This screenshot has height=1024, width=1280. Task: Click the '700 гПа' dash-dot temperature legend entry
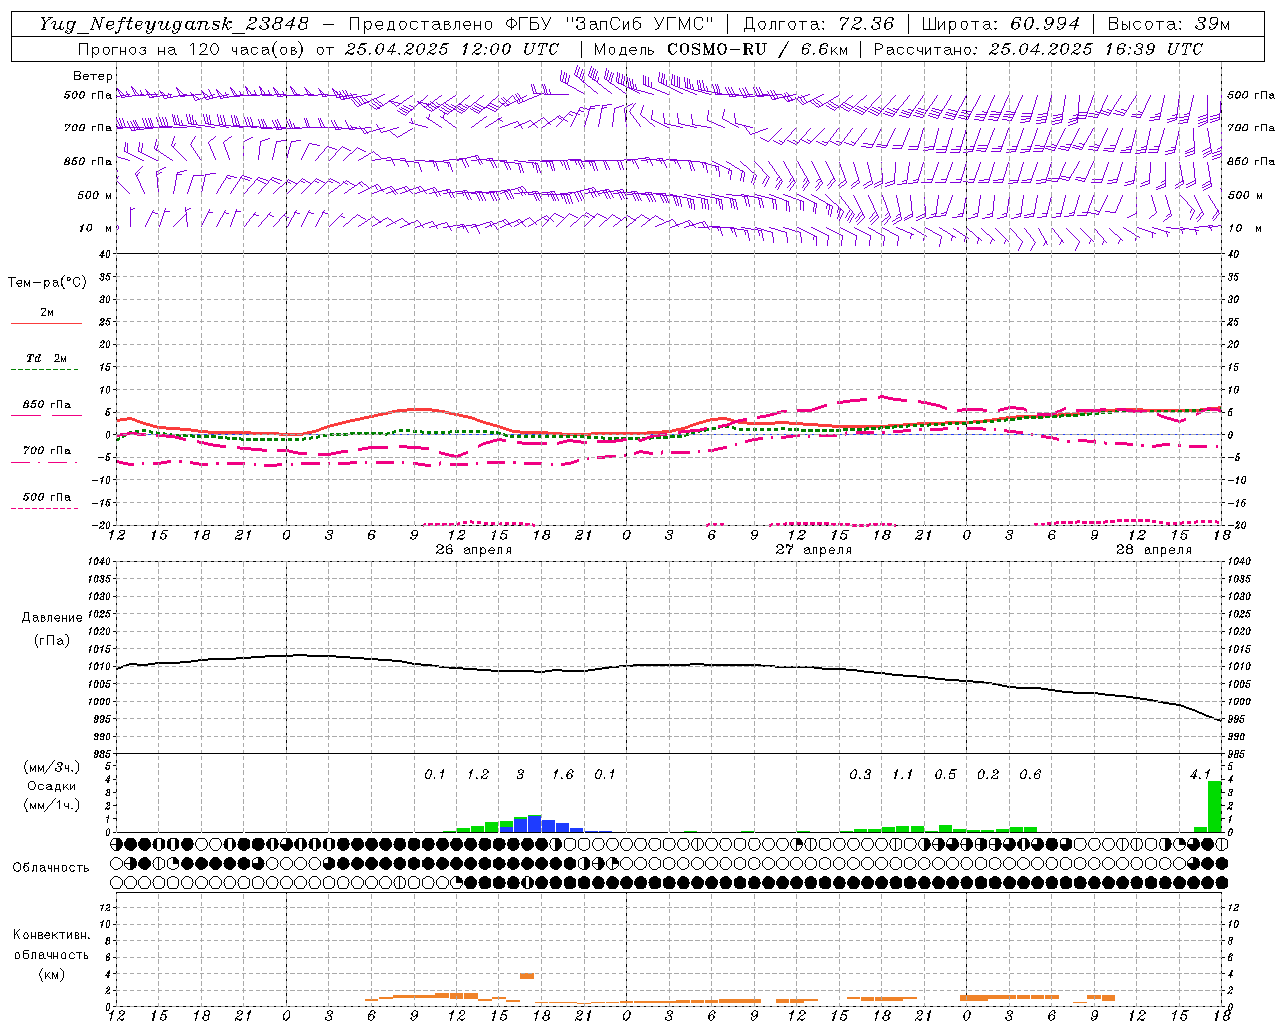(46, 456)
